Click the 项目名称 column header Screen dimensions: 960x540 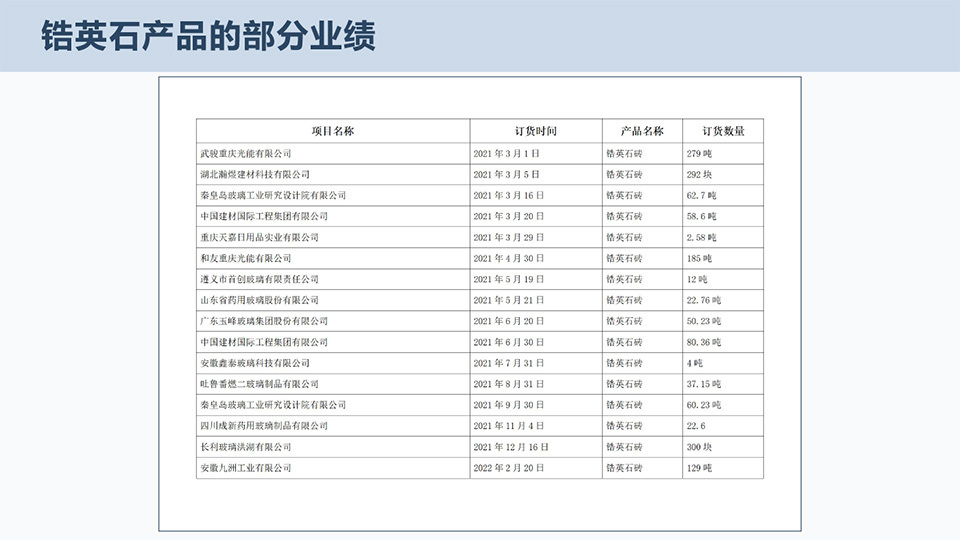[x=333, y=131]
